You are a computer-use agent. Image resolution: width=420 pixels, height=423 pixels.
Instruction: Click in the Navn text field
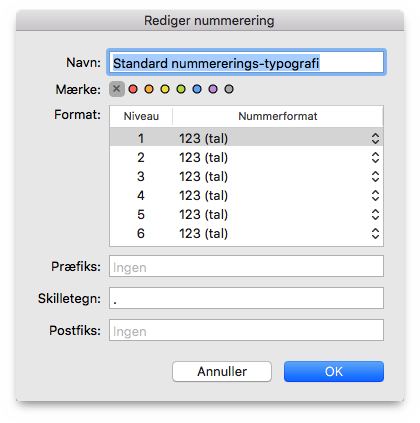(x=246, y=62)
